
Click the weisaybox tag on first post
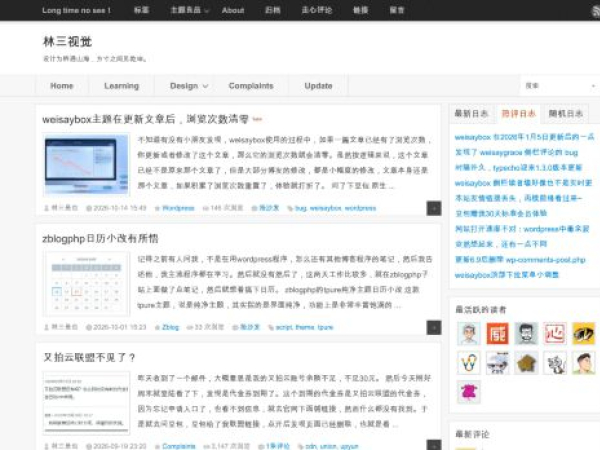point(325,208)
